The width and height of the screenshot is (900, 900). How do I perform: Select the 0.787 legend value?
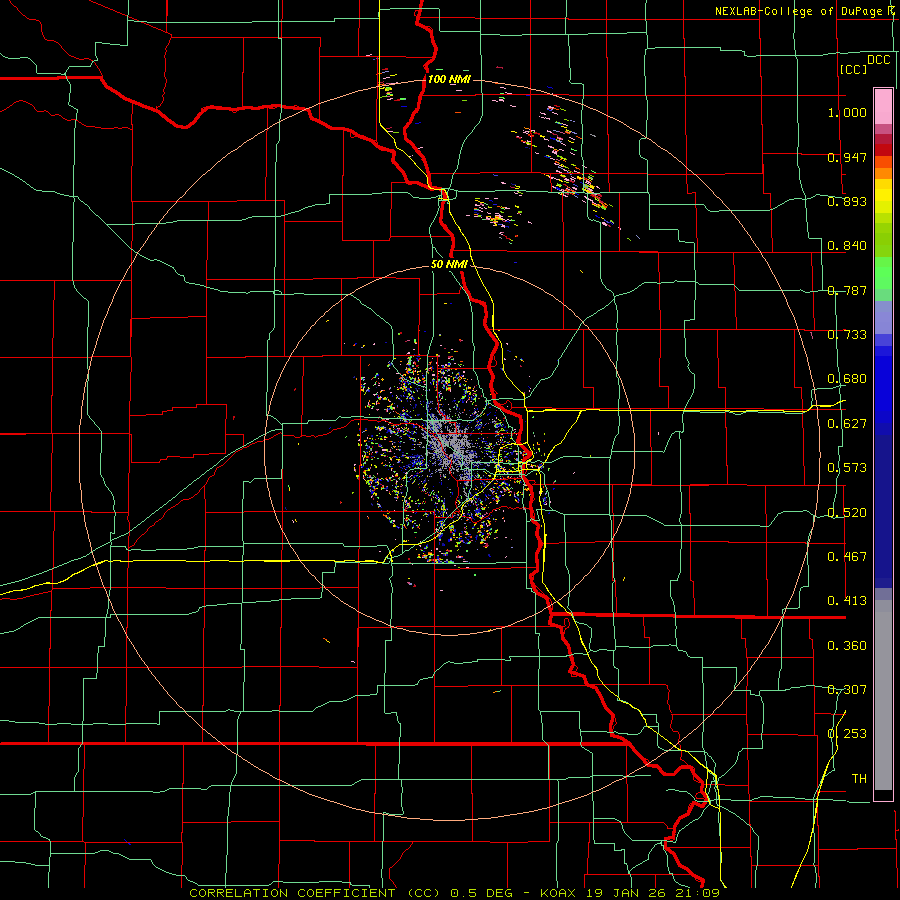(x=847, y=290)
